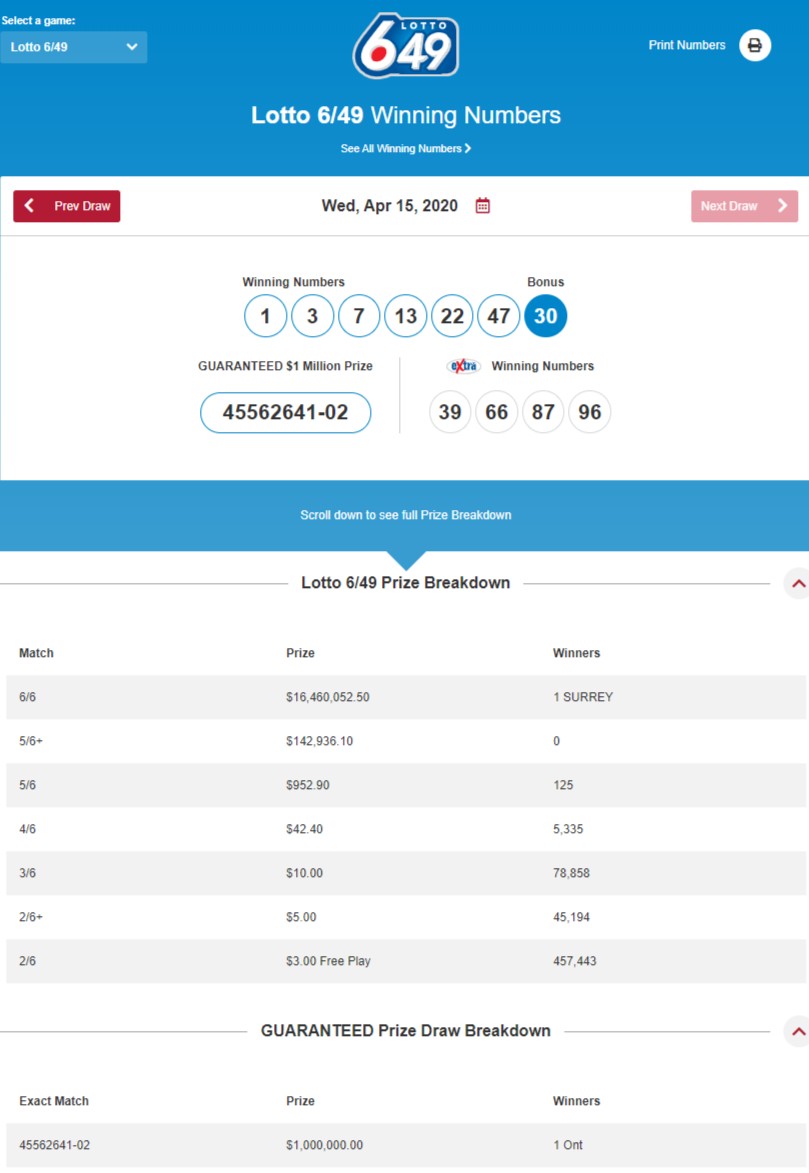Open the calendar date picker icon
The height and width of the screenshot is (1173, 809).
pos(483,206)
